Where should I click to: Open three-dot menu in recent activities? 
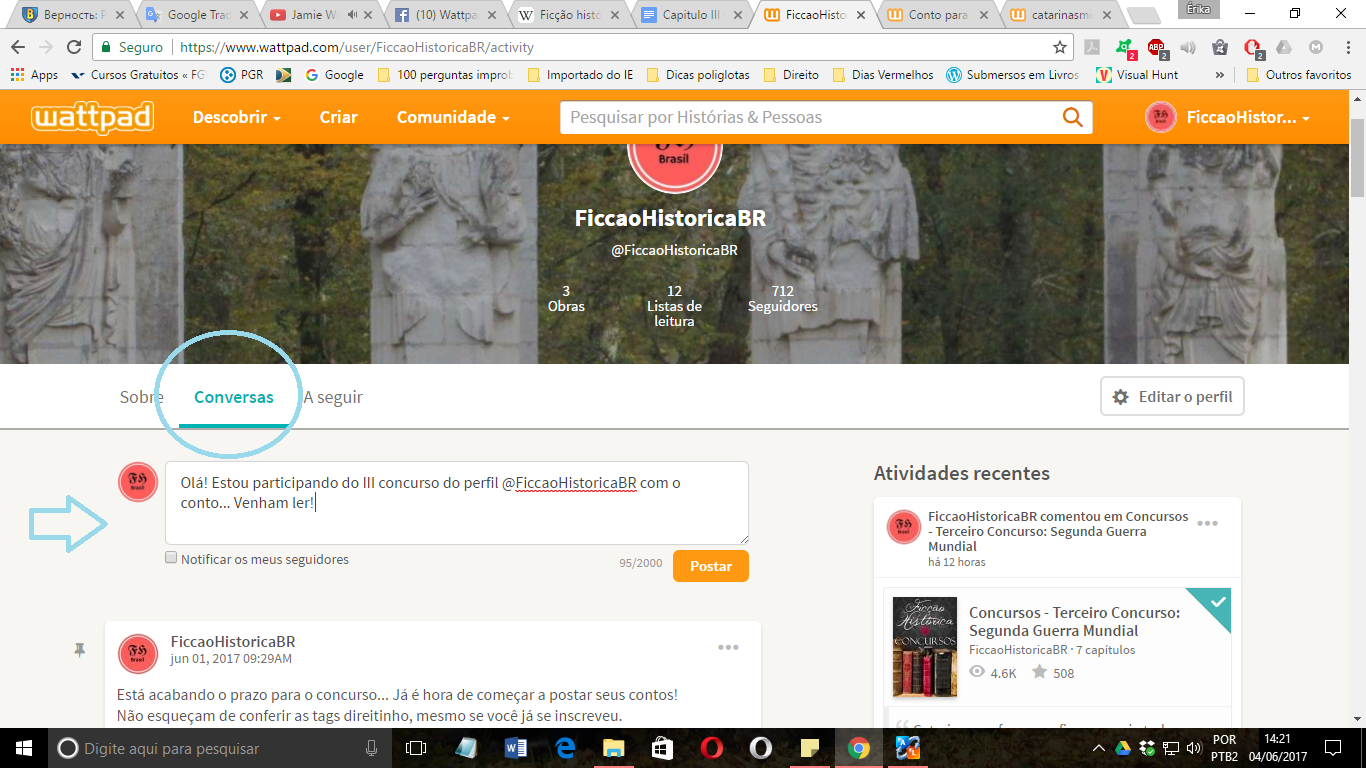(1207, 524)
